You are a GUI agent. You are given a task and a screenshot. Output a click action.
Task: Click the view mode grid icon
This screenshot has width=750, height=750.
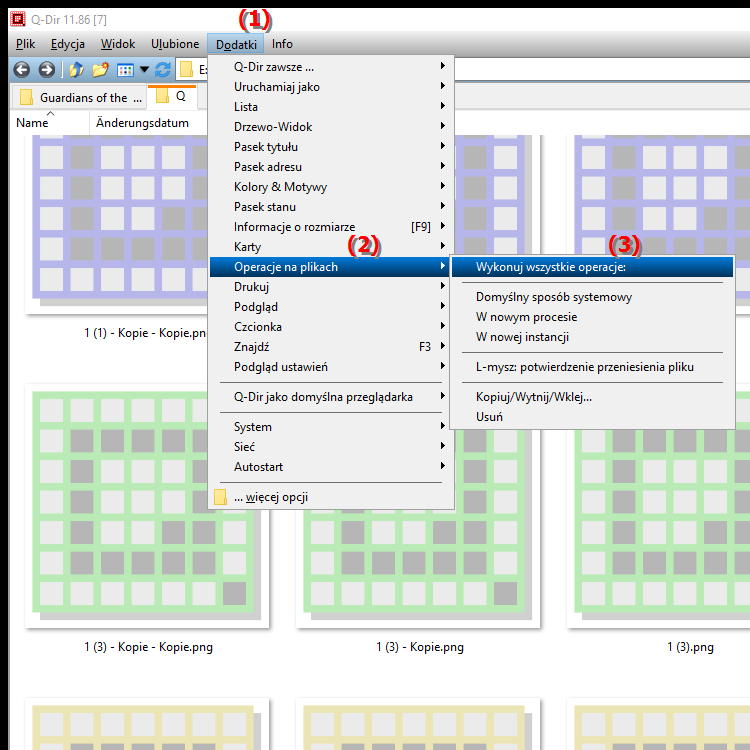(x=125, y=70)
